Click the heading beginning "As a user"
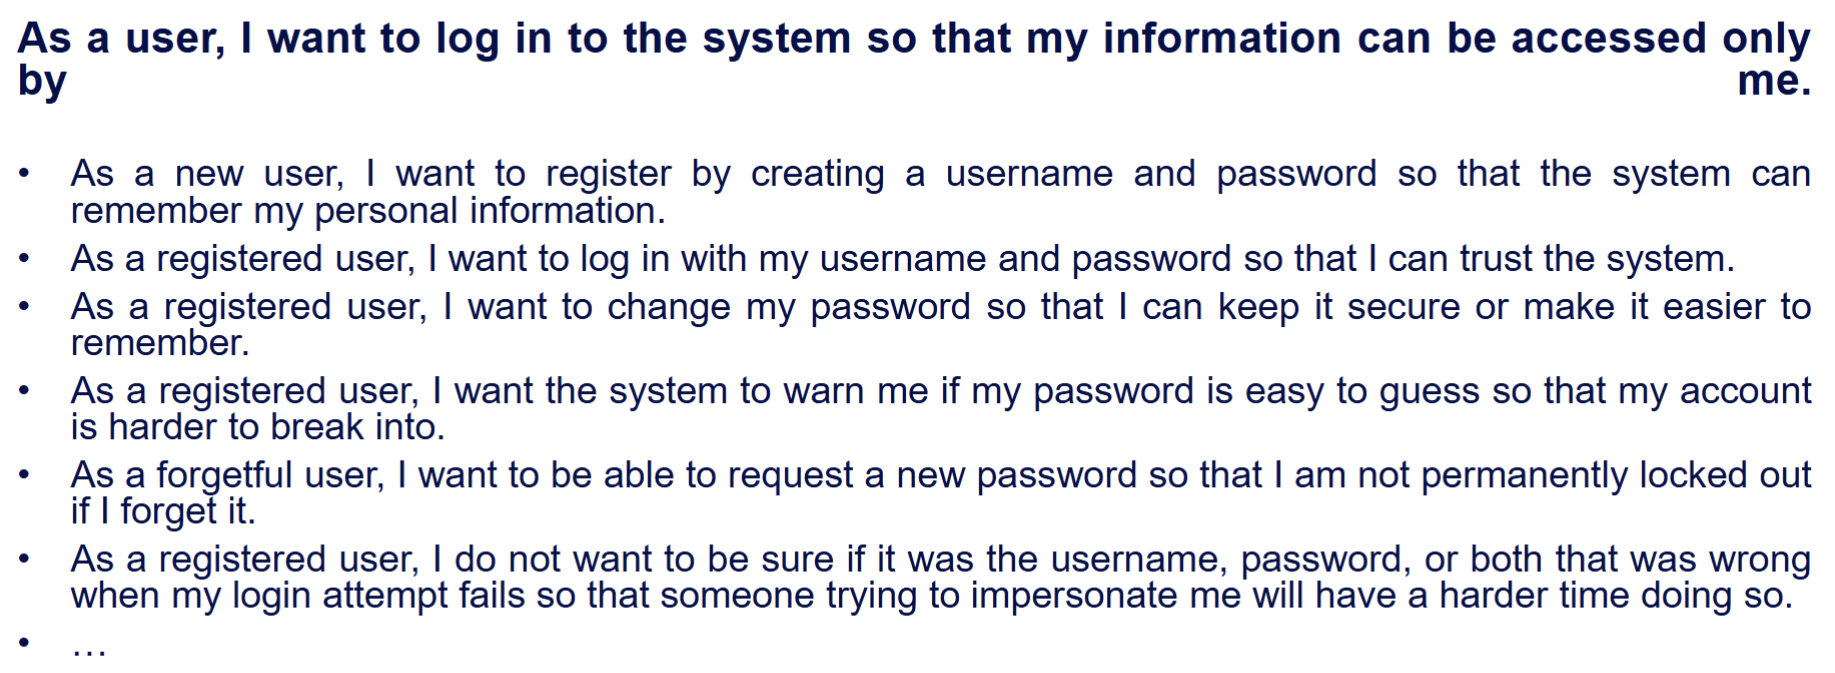This screenshot has width=1835, height=673. pyautogui.click(x=914, y=59)
